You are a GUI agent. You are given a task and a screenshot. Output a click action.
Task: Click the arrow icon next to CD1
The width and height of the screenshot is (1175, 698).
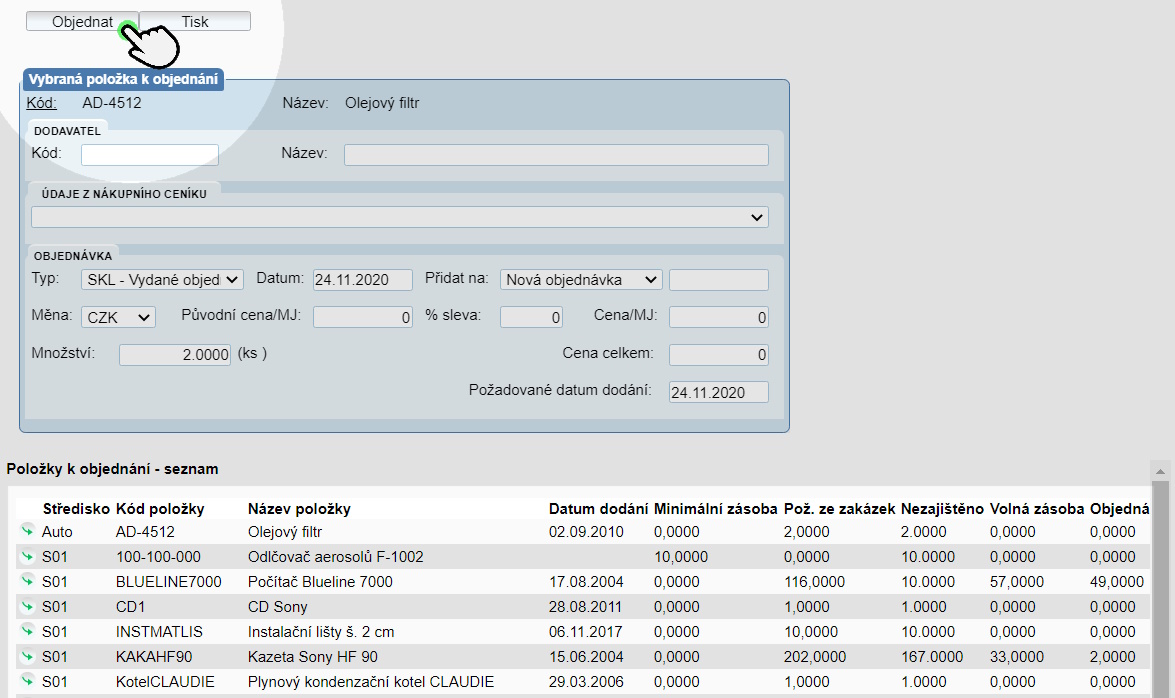[27, 606]
